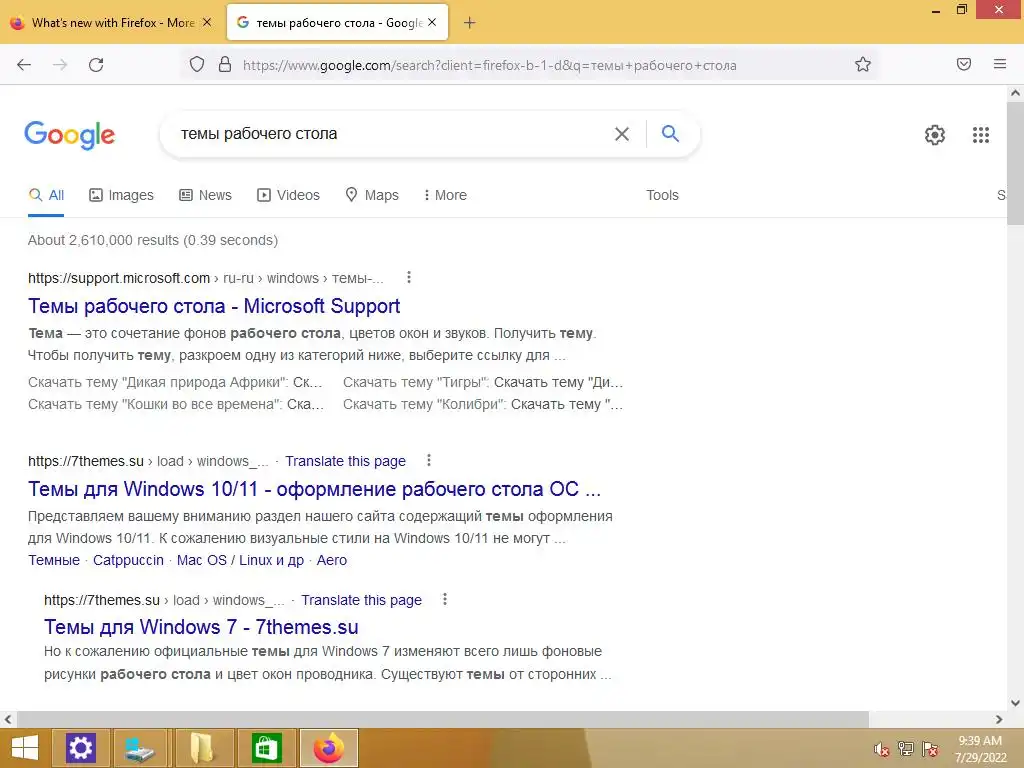Image resolution: width=1024 pixels, height=768 pixels.
Task: Select the All search tab
Action: coord(46,195)
